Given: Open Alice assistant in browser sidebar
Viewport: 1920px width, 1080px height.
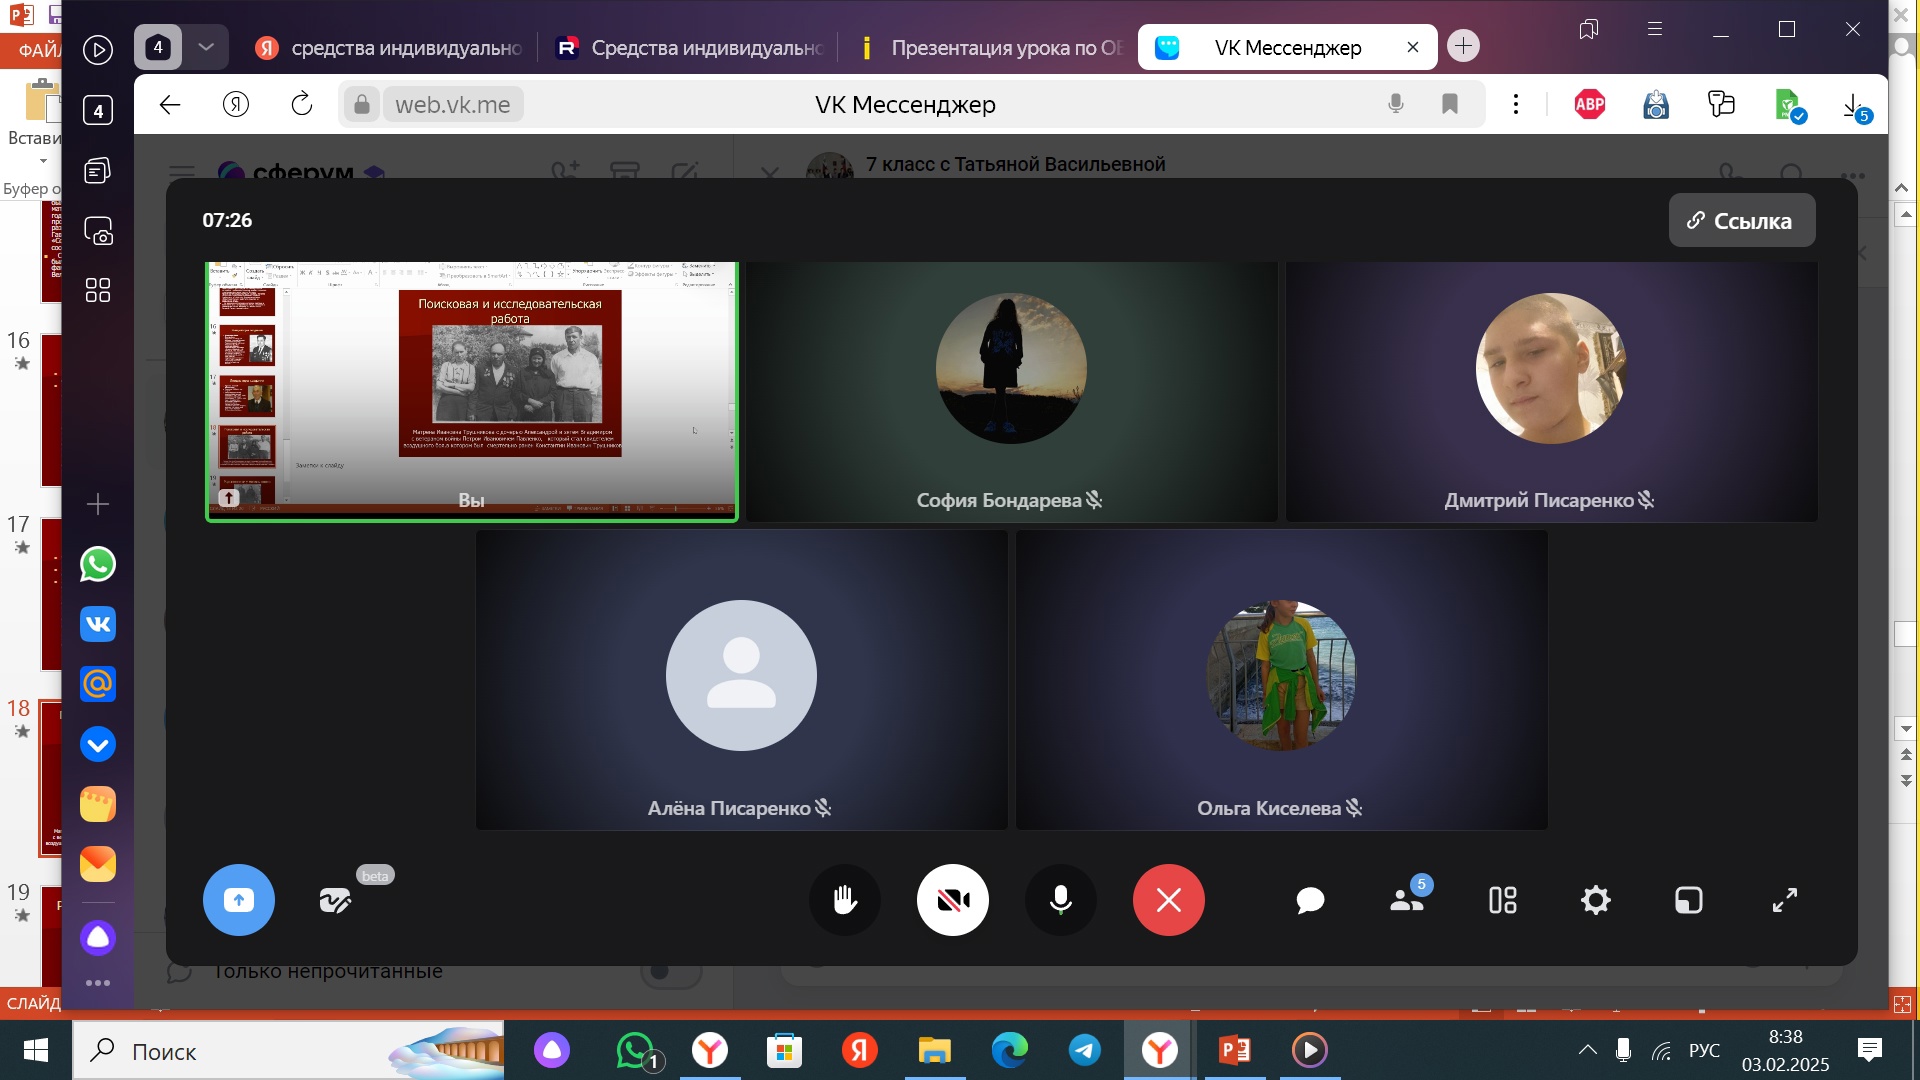Looking at the screenshot, I should point(98,938).
